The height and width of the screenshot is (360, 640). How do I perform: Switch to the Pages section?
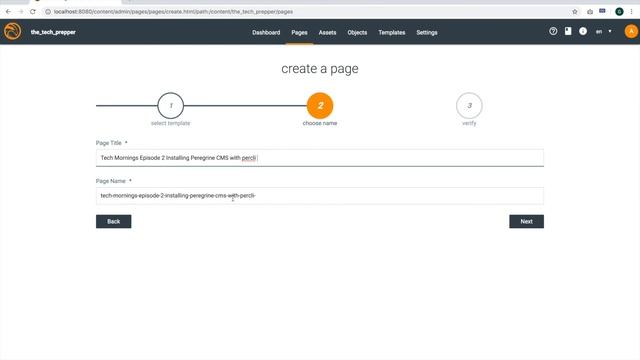[x=299, y=32]
